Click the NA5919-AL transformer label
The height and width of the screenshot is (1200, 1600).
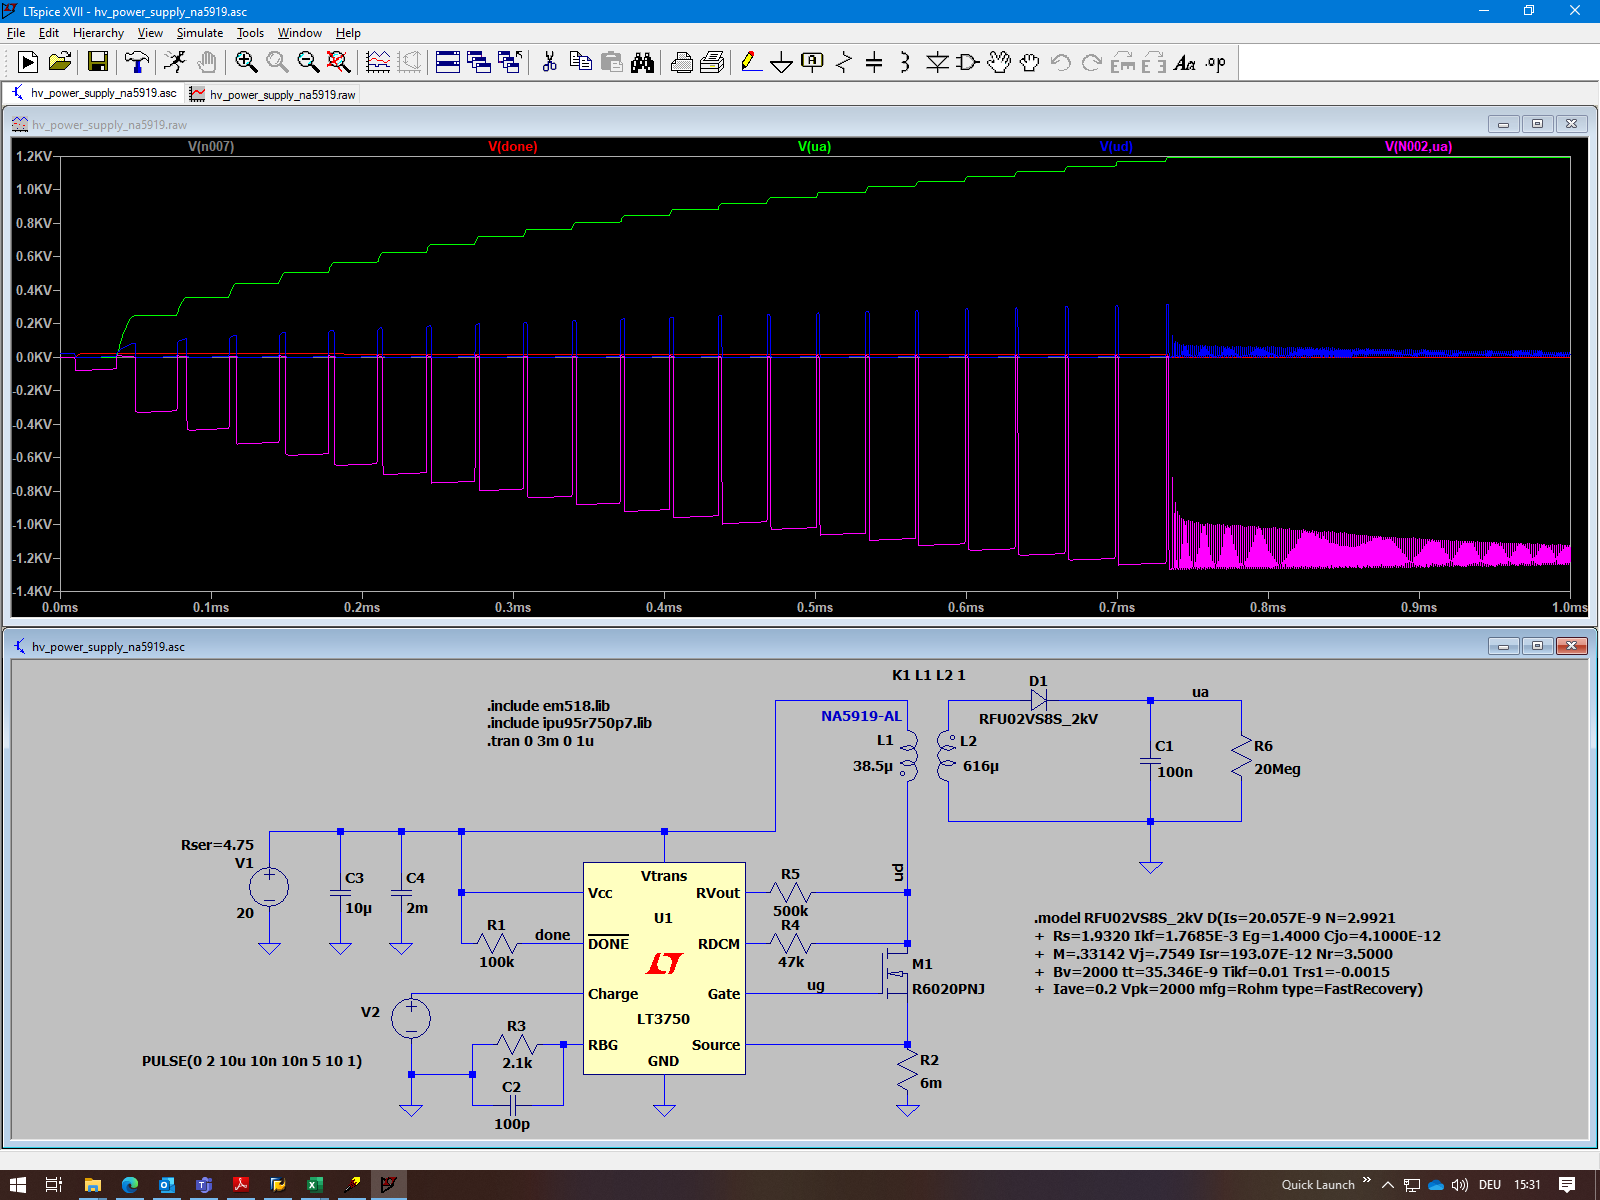click(861, 716)
